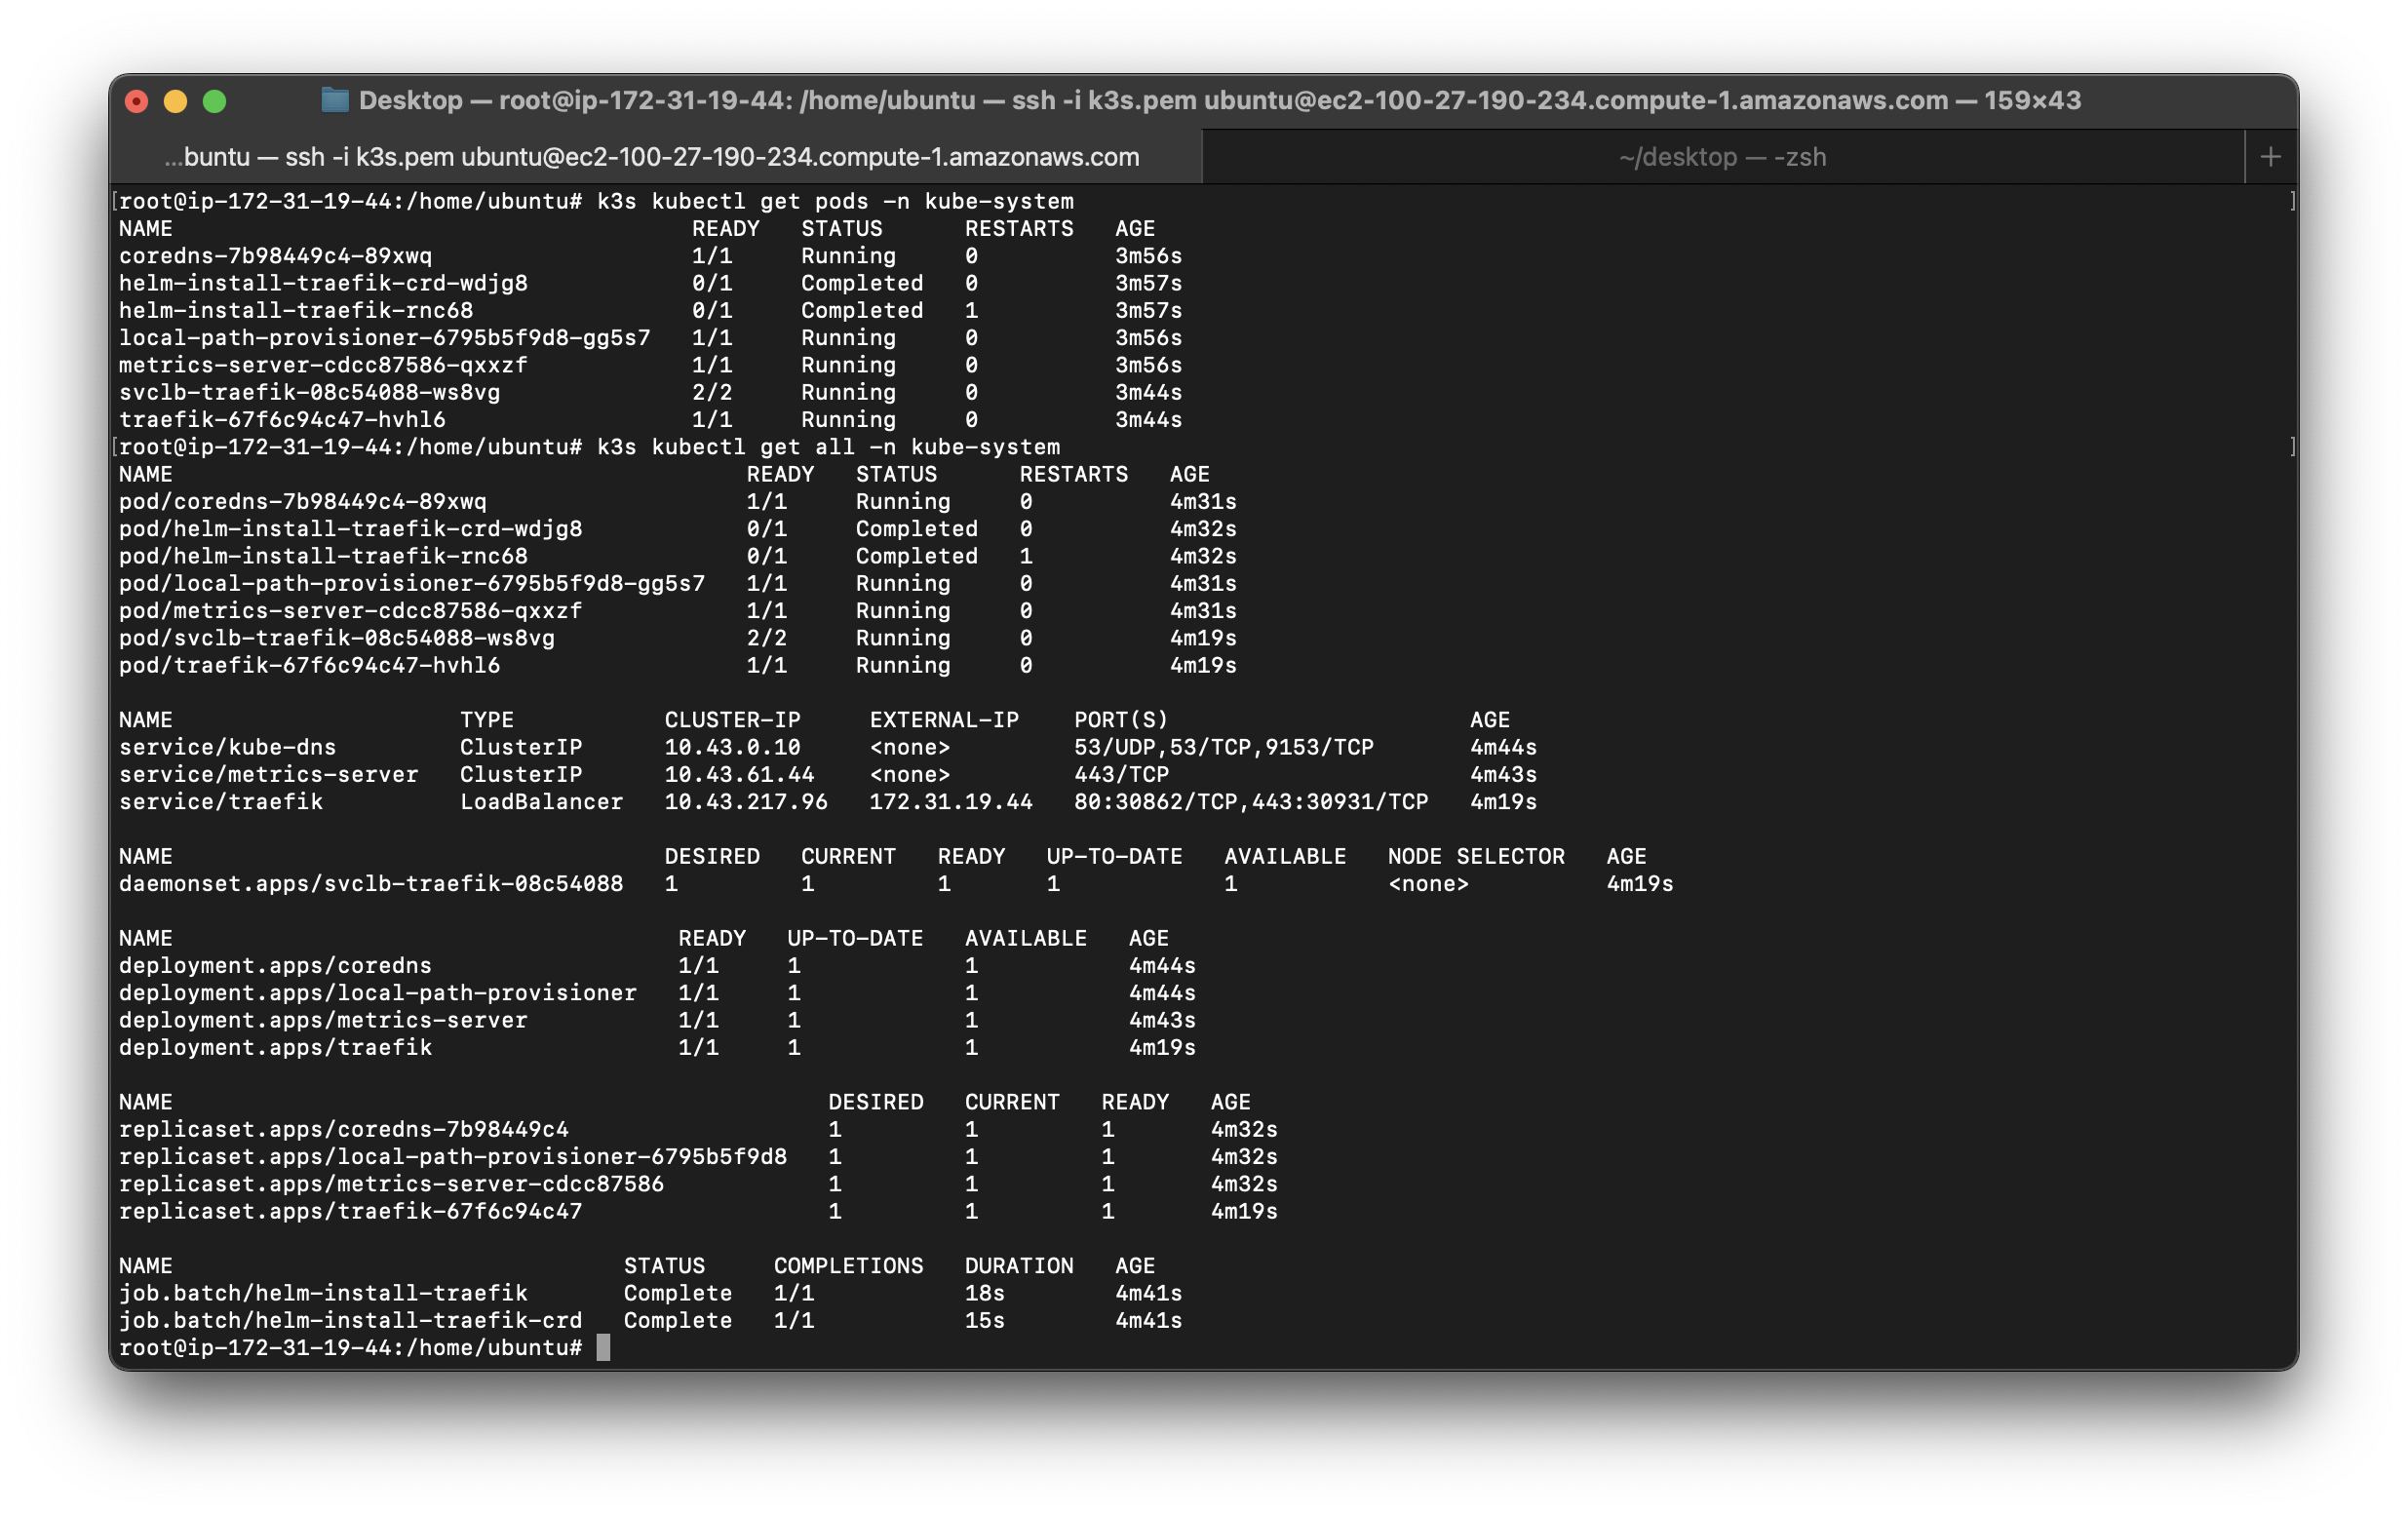Select the replicaset.apps/traefik-67f6c94c47 row
This screenshot has height=1515, width=2408.
click(348, 1211)
